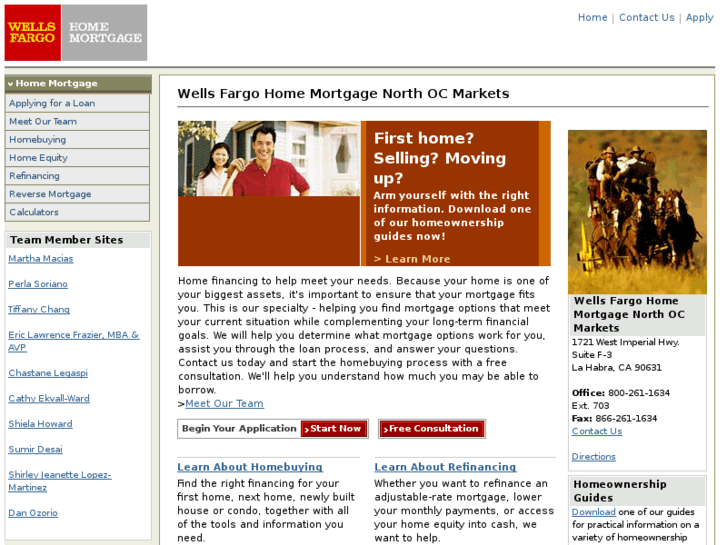This screenshot has height=545, width=727.
Task: Visit Martha Macias team site
Action: coord(41,259)
